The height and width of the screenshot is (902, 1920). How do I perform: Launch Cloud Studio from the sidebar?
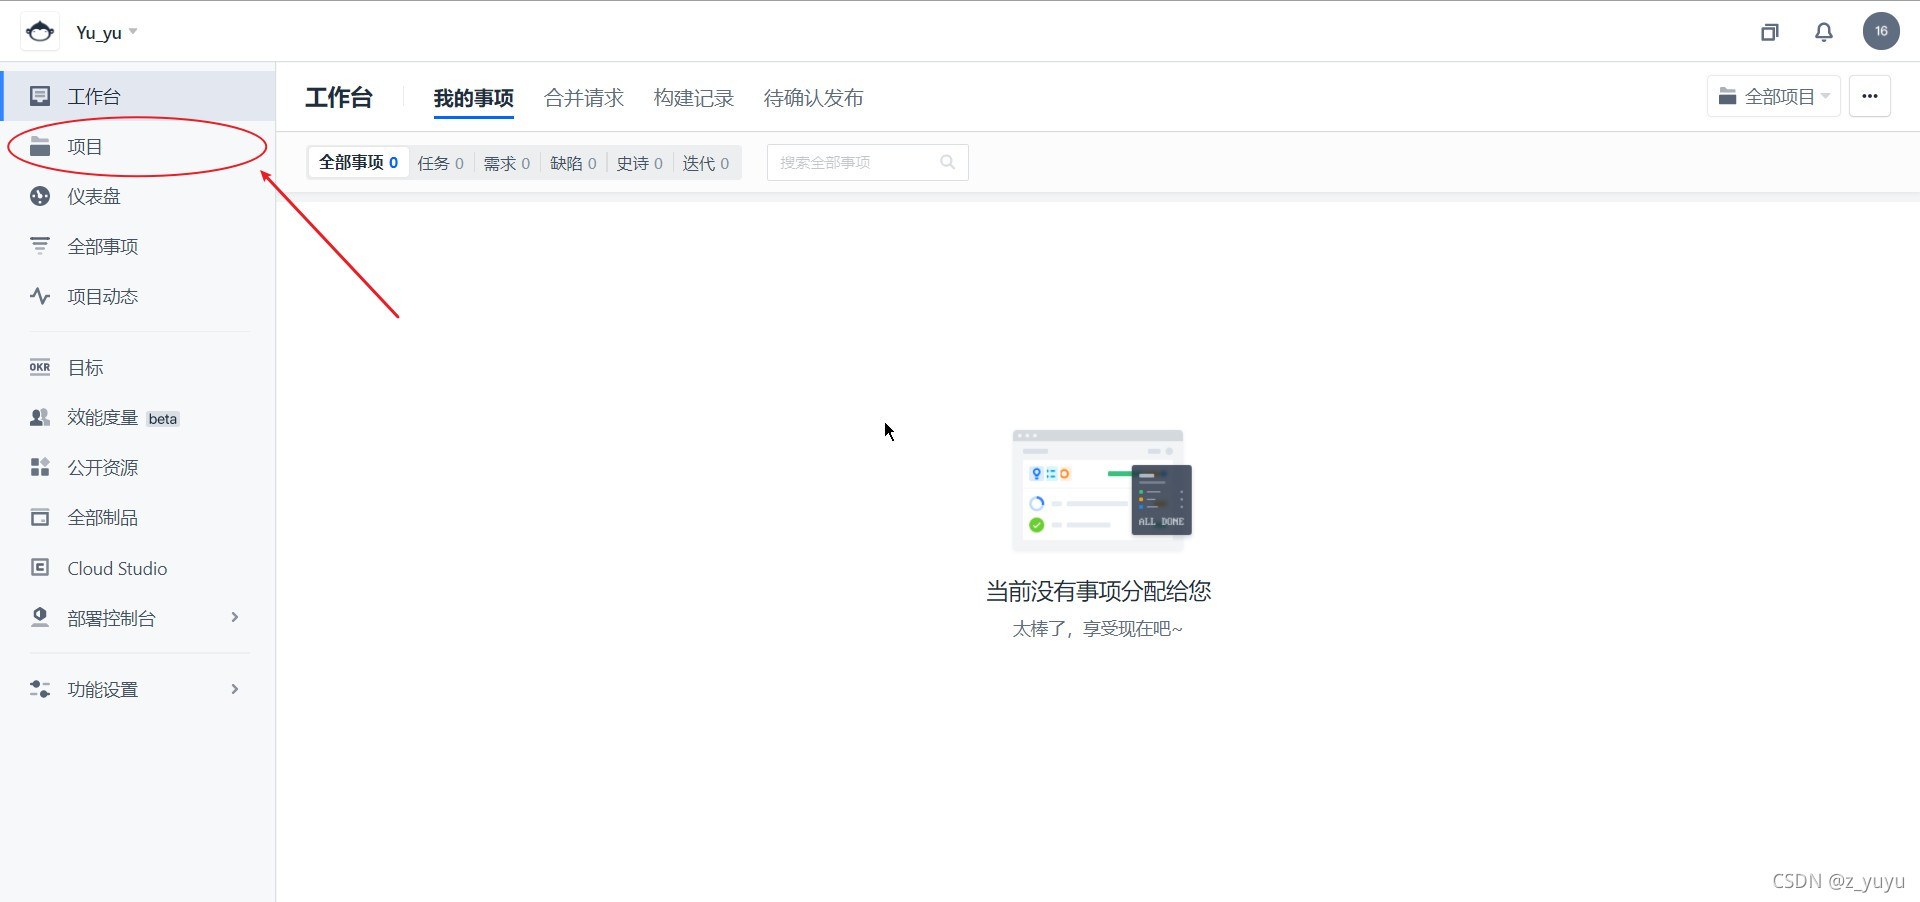115,568
